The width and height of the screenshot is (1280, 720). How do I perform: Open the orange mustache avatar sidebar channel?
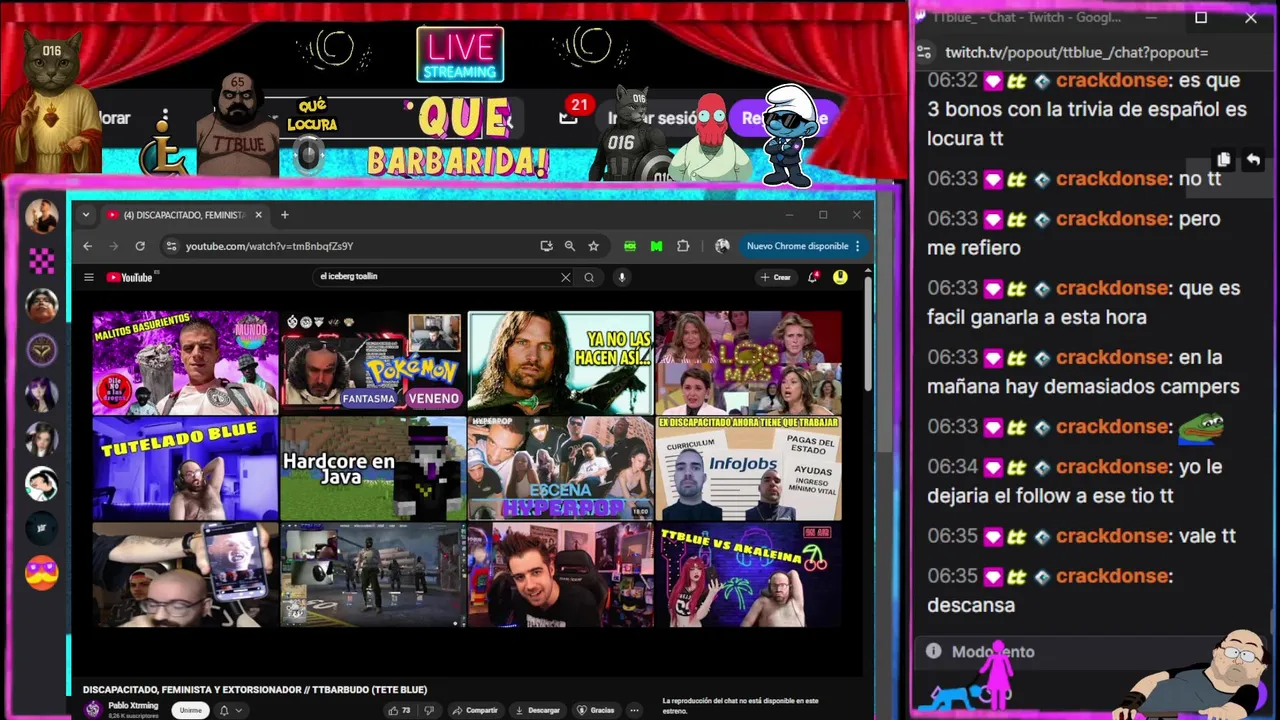pyautogui.click(x=42, y=572)
